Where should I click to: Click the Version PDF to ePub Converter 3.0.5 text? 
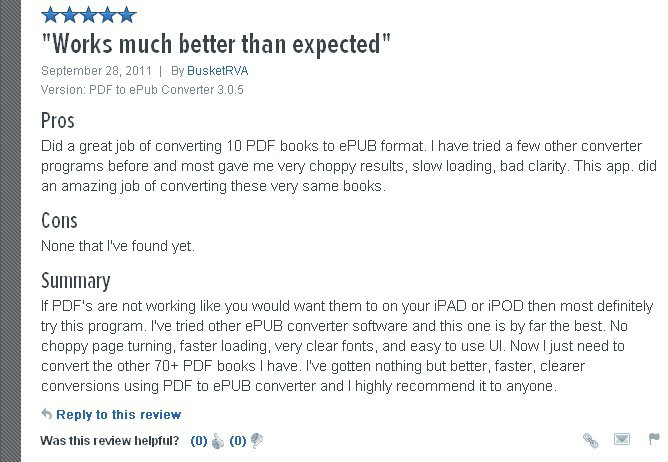click(x=142, y=90)
